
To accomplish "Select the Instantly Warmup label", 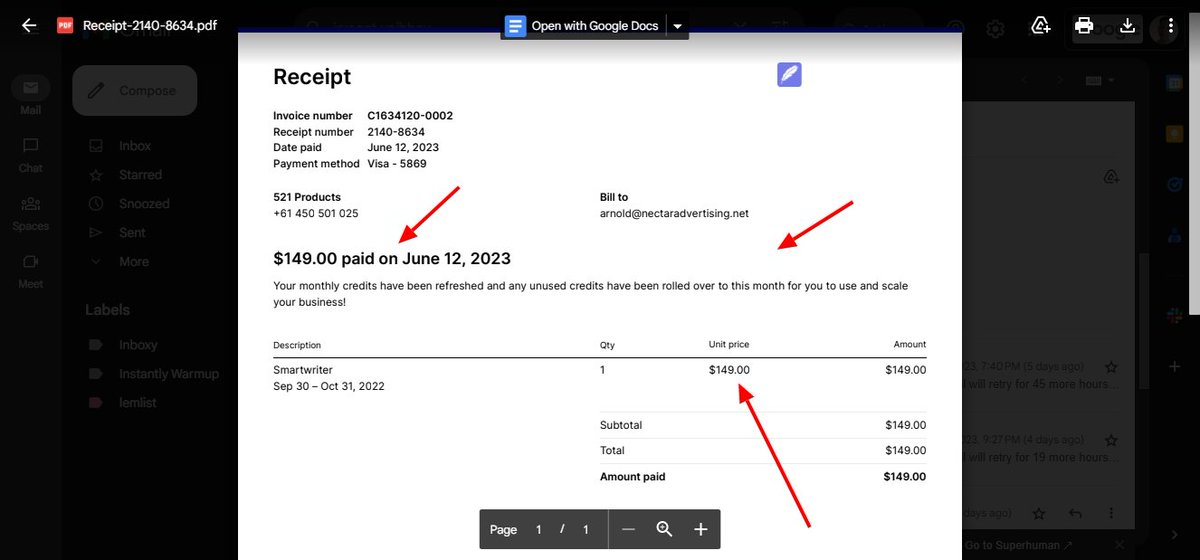I will coord(168,373).
